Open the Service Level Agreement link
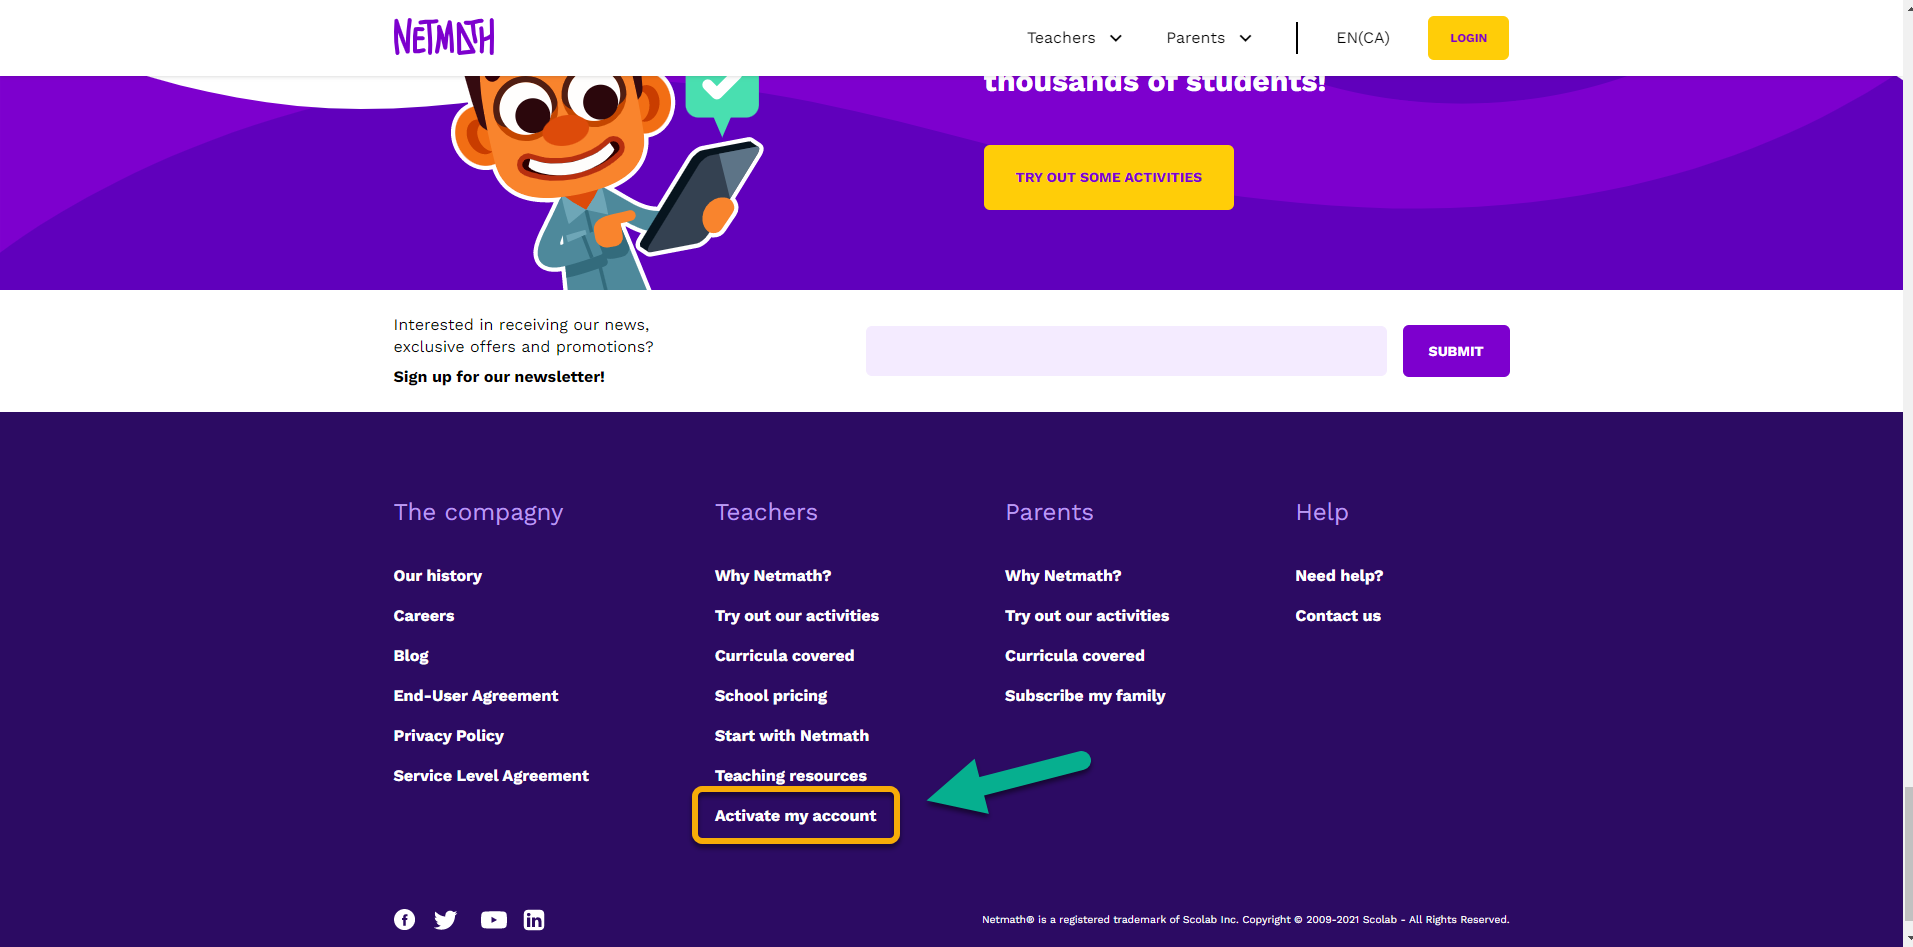The image size is (1913, 947). pos(491,776)
